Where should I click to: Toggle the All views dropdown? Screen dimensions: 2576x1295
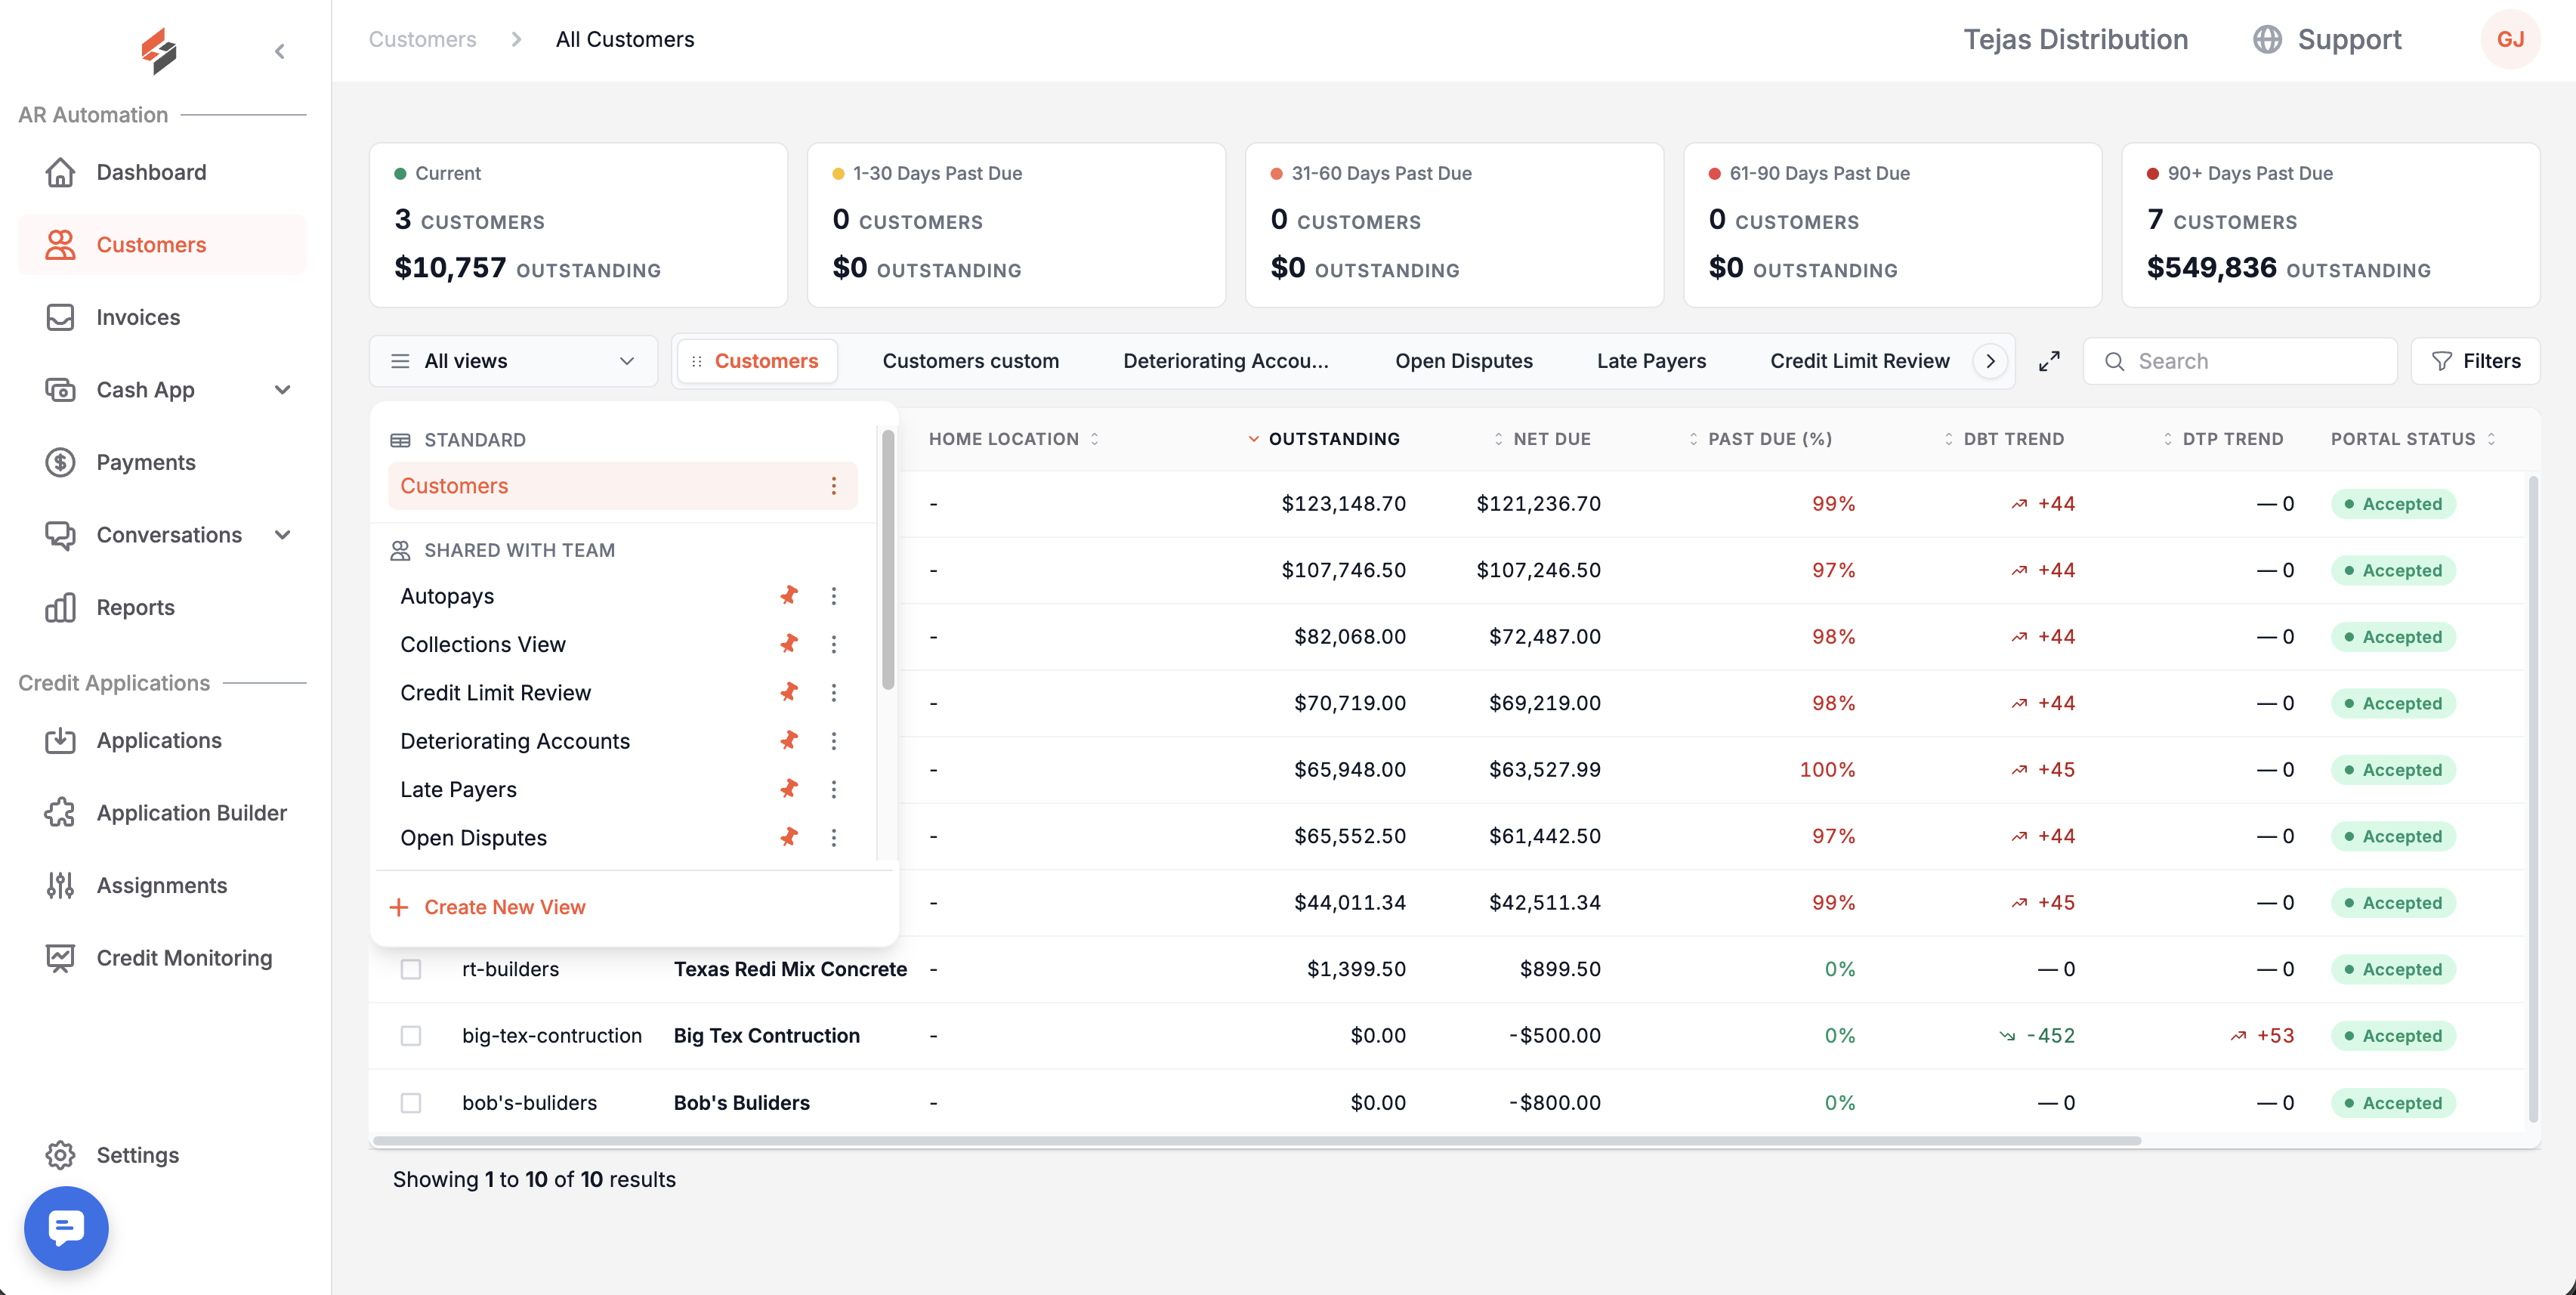pyautogui.click(x=513, y=361)
